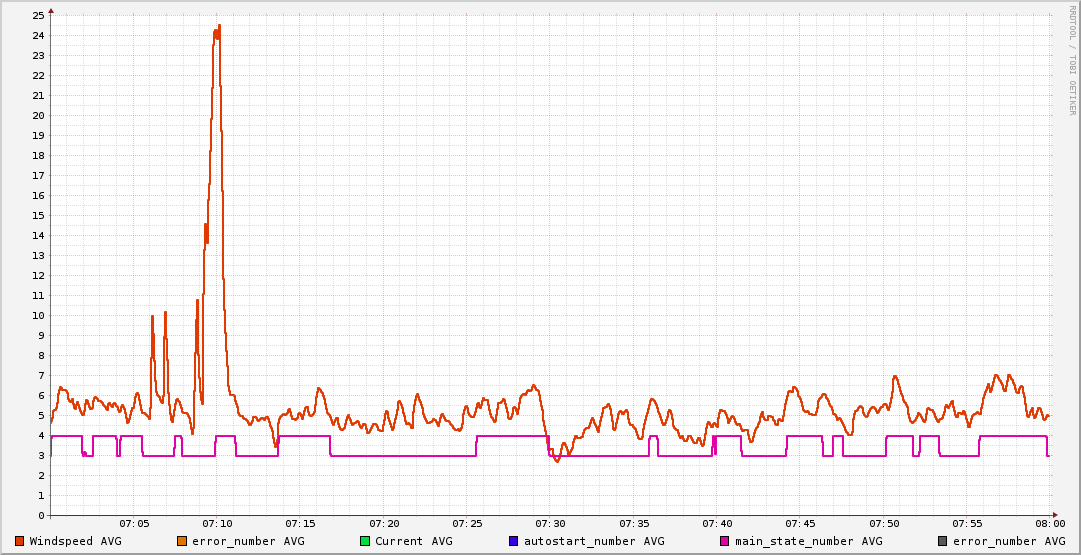Click the green Current AVG legend swatch
The image size is (1081, 555).
[x=365, y=541]
